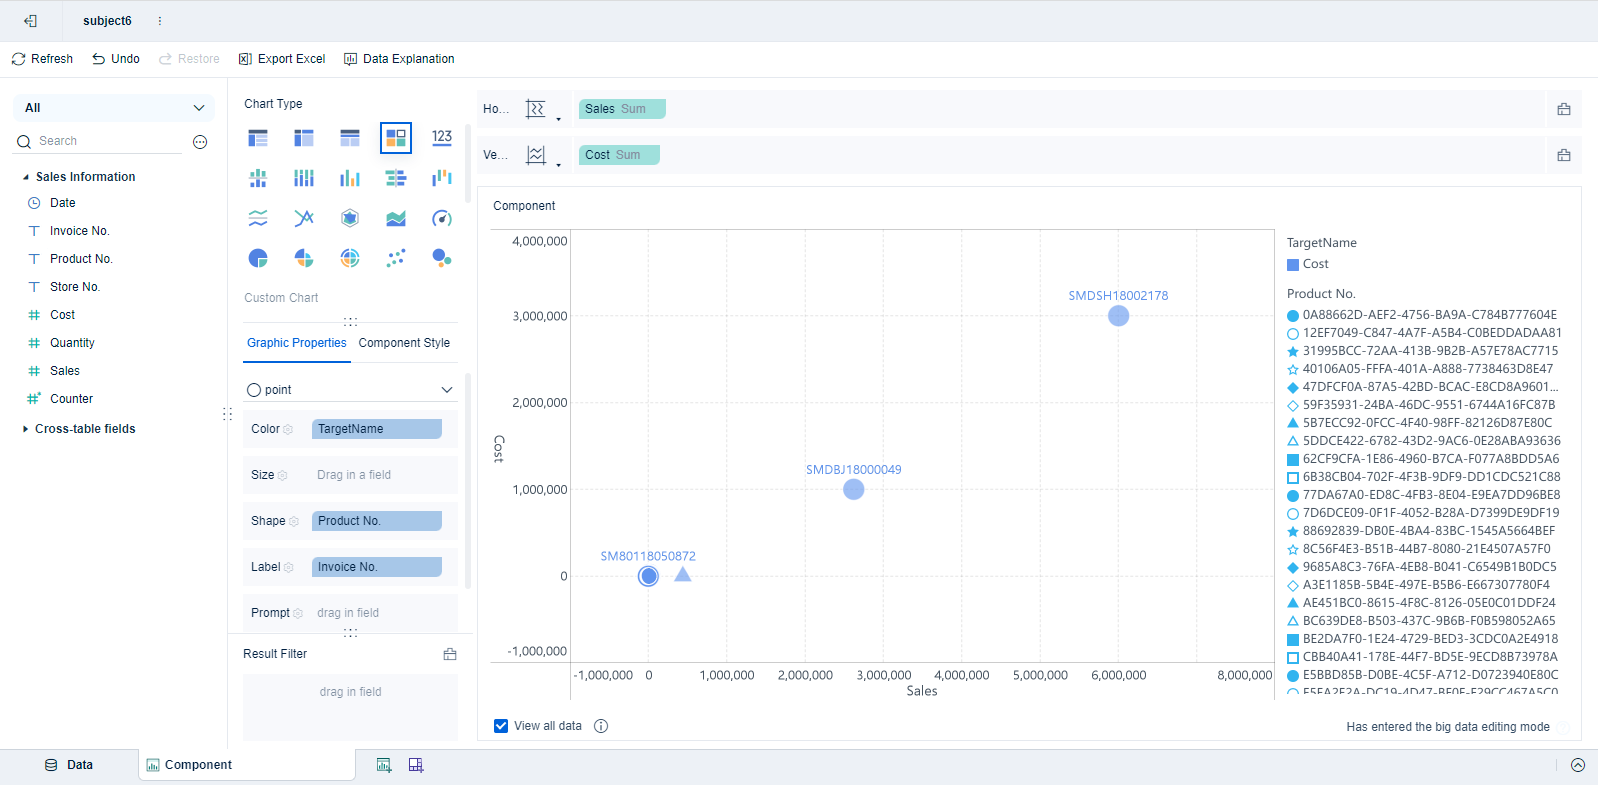Viewport: 1598px width, 785px height.
Task: Clear the Result Filter area
Action: pyautogui.click(x=450, y=654)
